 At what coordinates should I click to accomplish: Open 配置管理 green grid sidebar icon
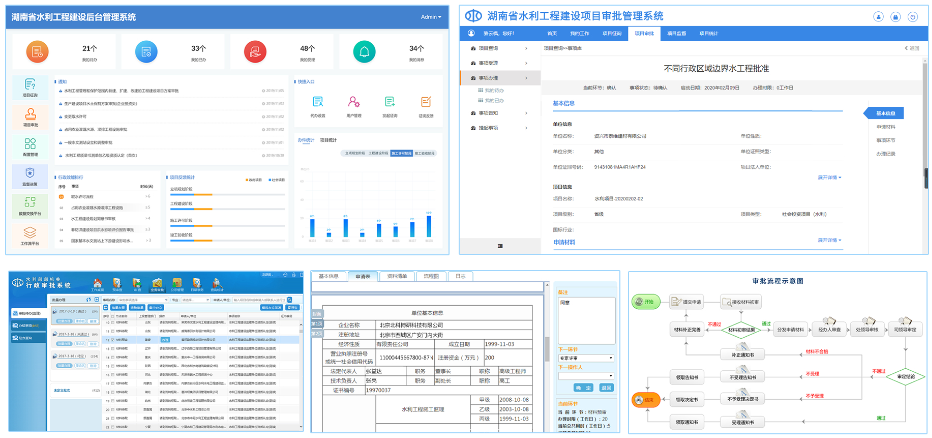[x=30, y=148]
